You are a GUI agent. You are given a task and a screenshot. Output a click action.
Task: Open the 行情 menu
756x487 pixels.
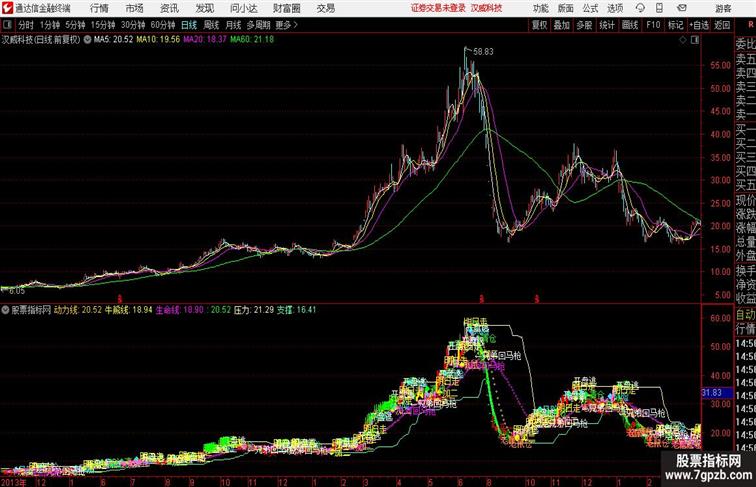click(x=99, y=8)
